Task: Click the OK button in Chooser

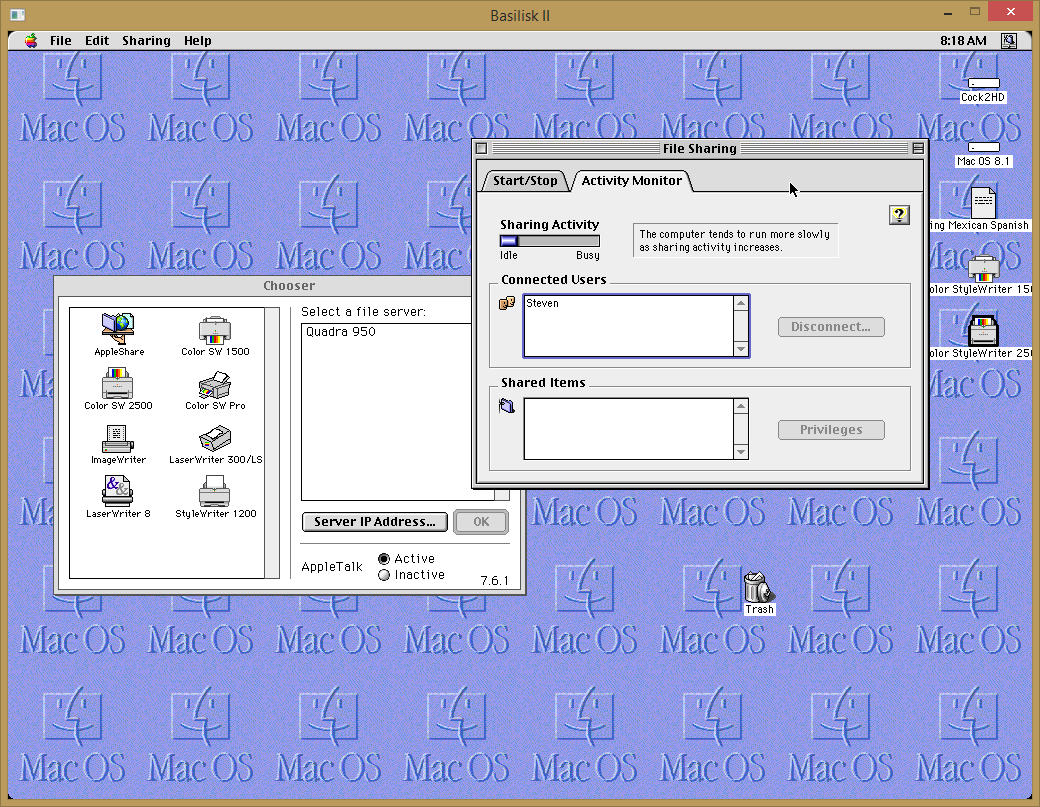Action: 482,522
